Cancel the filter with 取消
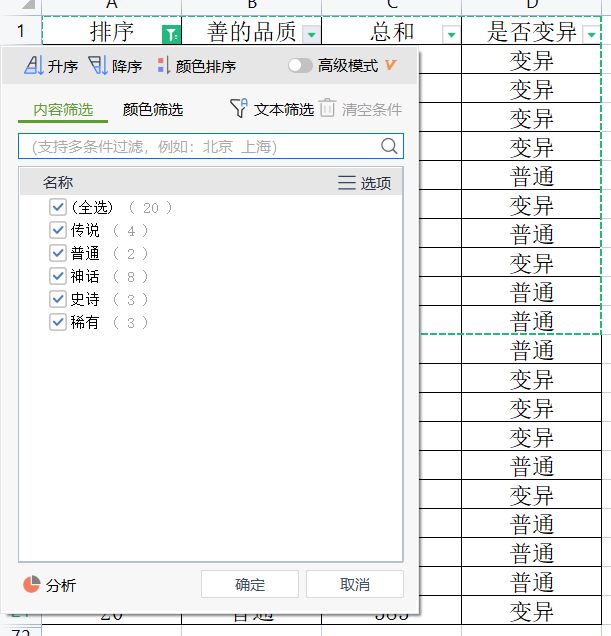 coord(355,584)
